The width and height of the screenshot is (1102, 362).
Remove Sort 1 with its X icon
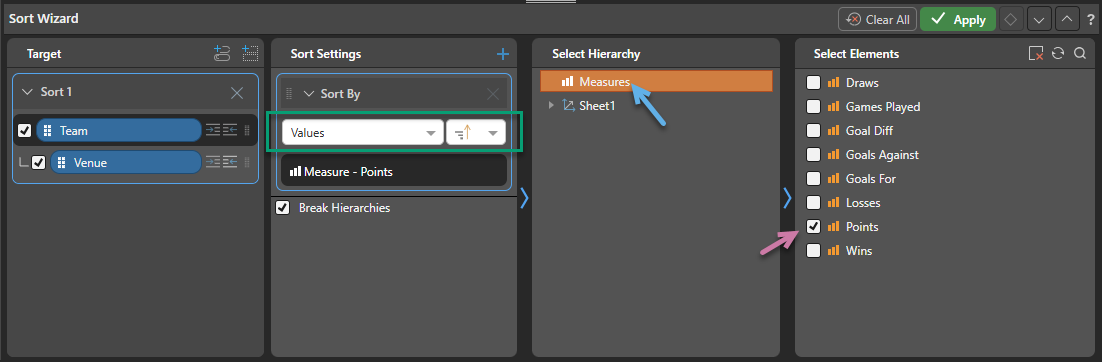coord(237,92)
